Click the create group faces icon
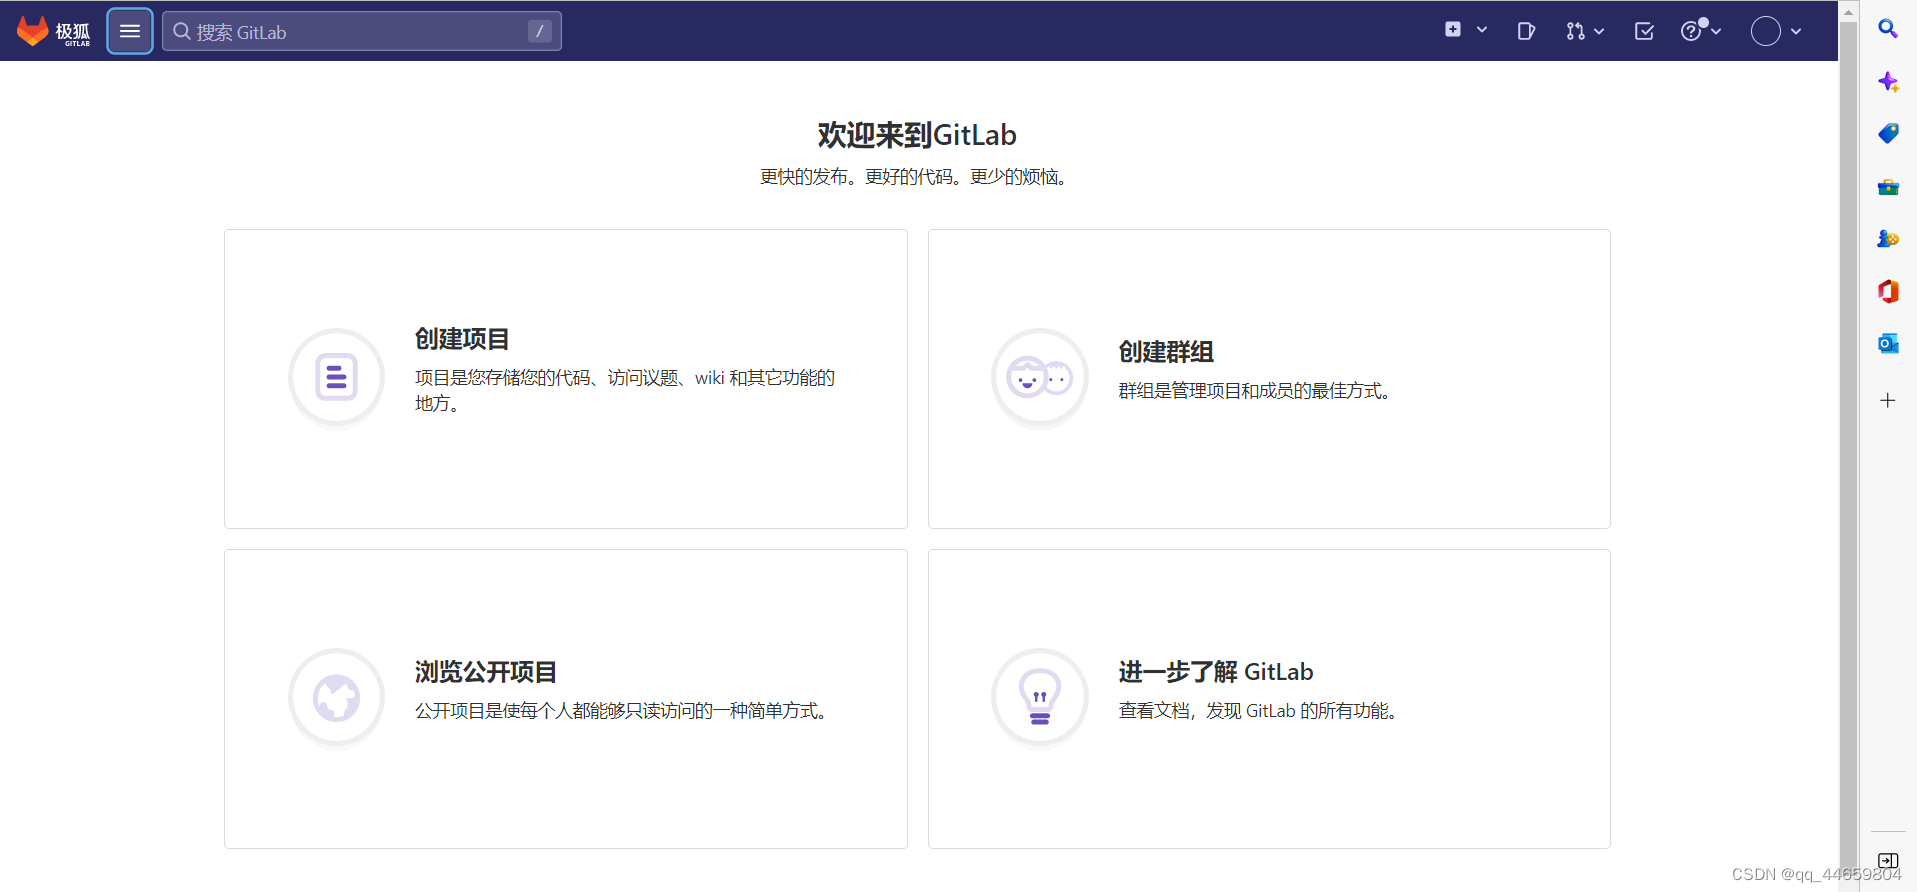 pos(1040,378)
